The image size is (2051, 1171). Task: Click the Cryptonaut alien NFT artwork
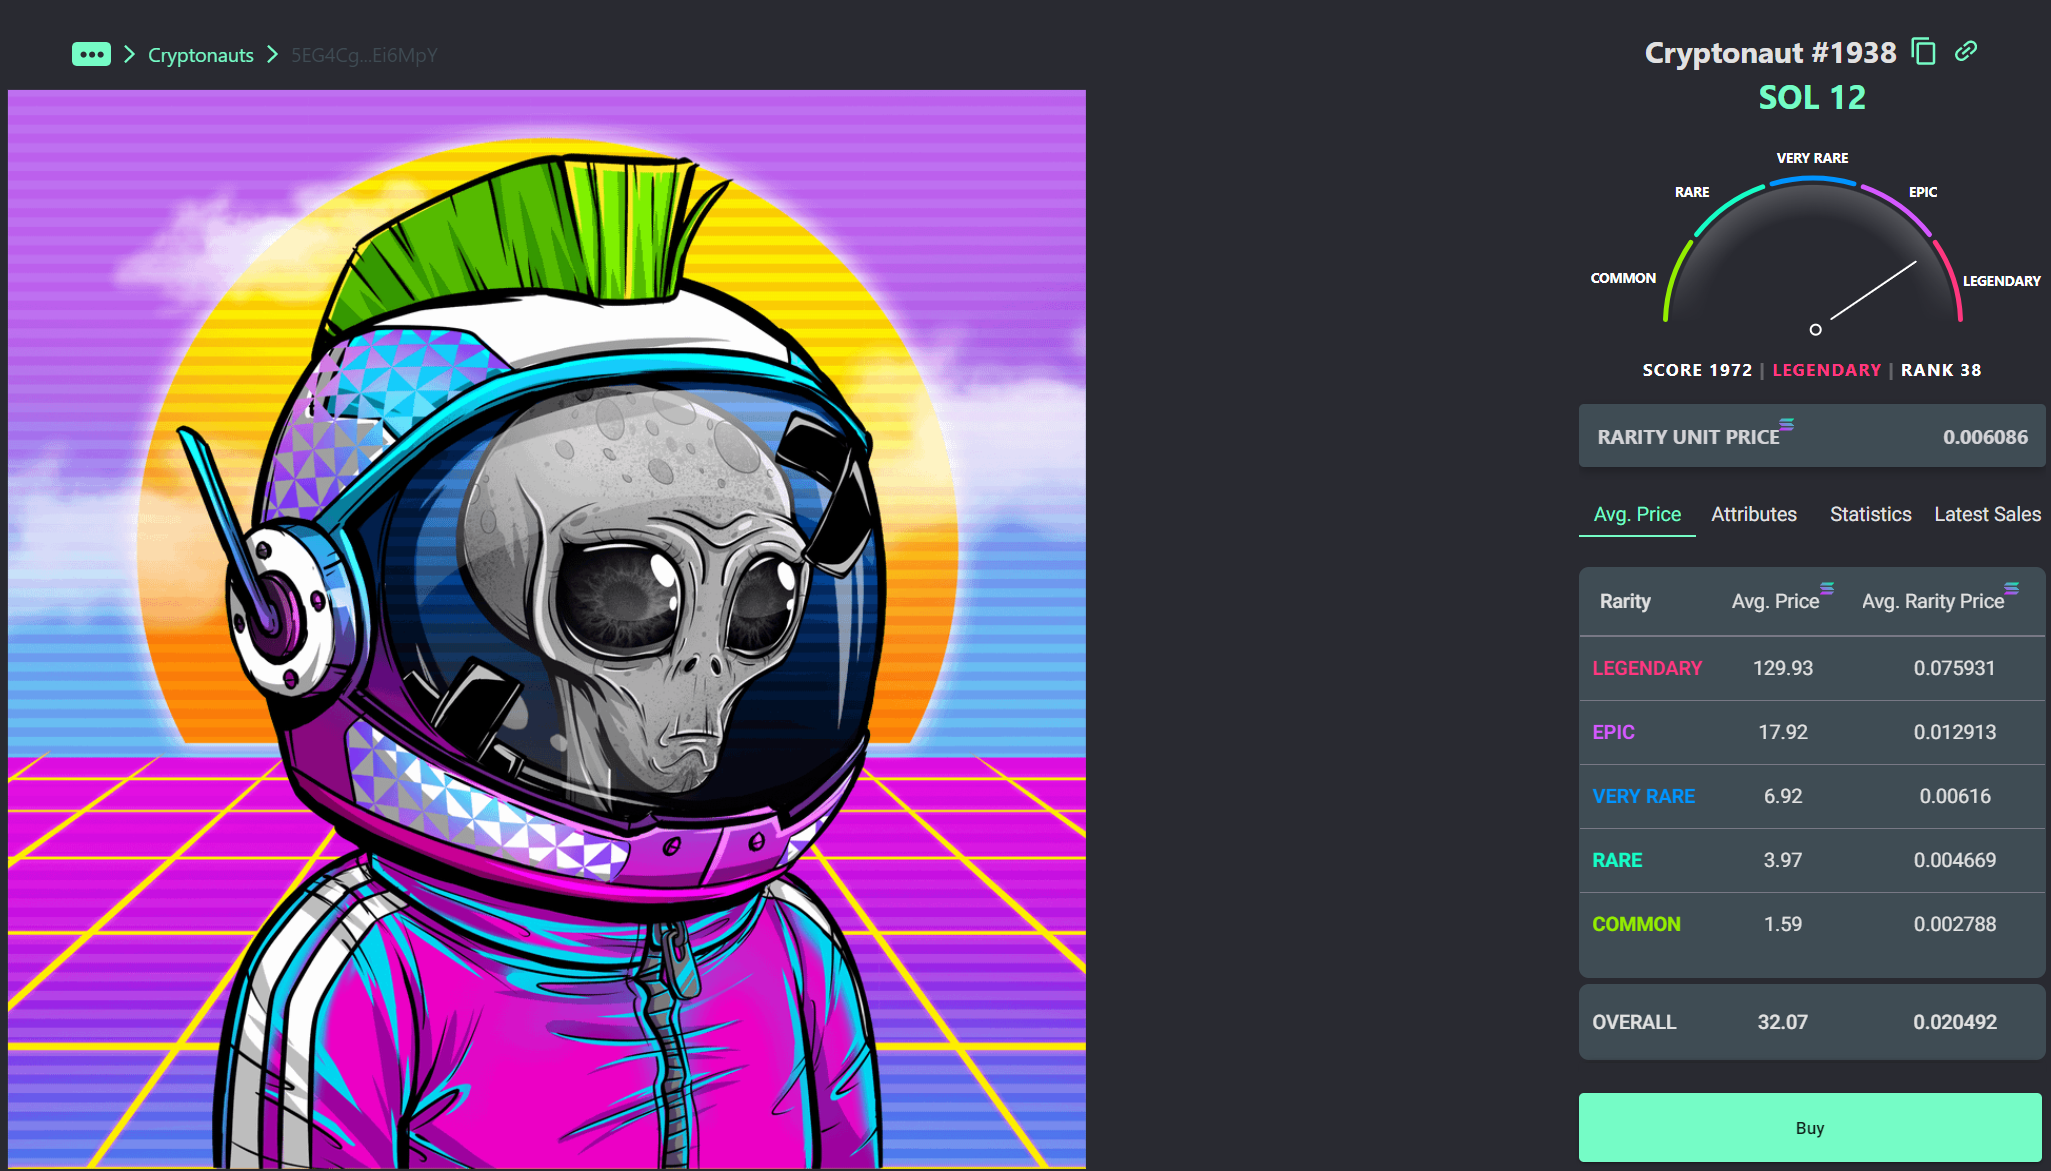point(547,628)
